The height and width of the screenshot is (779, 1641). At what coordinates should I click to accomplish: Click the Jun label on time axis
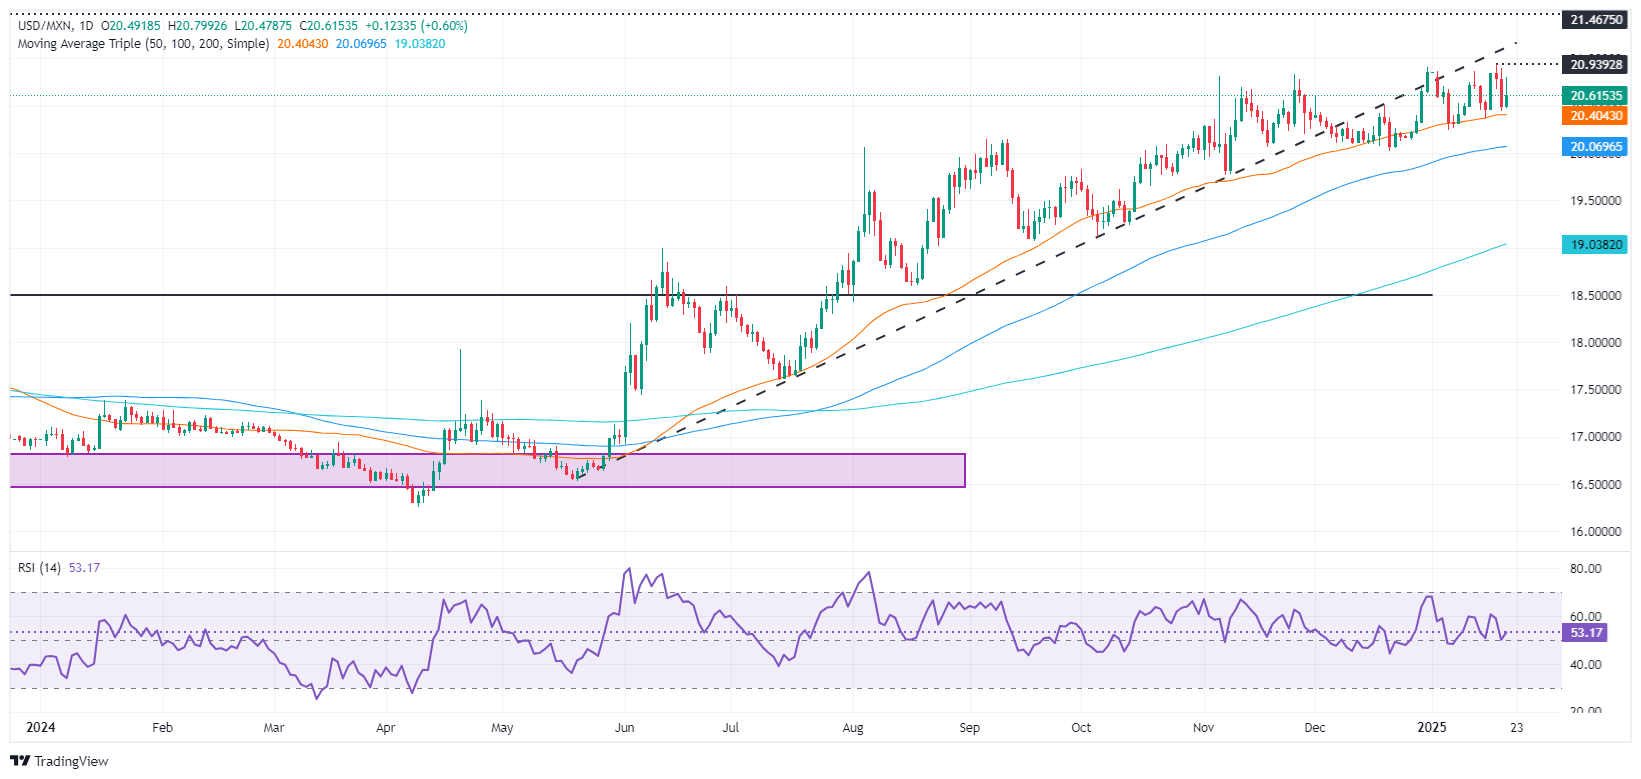tap(624, 727)
